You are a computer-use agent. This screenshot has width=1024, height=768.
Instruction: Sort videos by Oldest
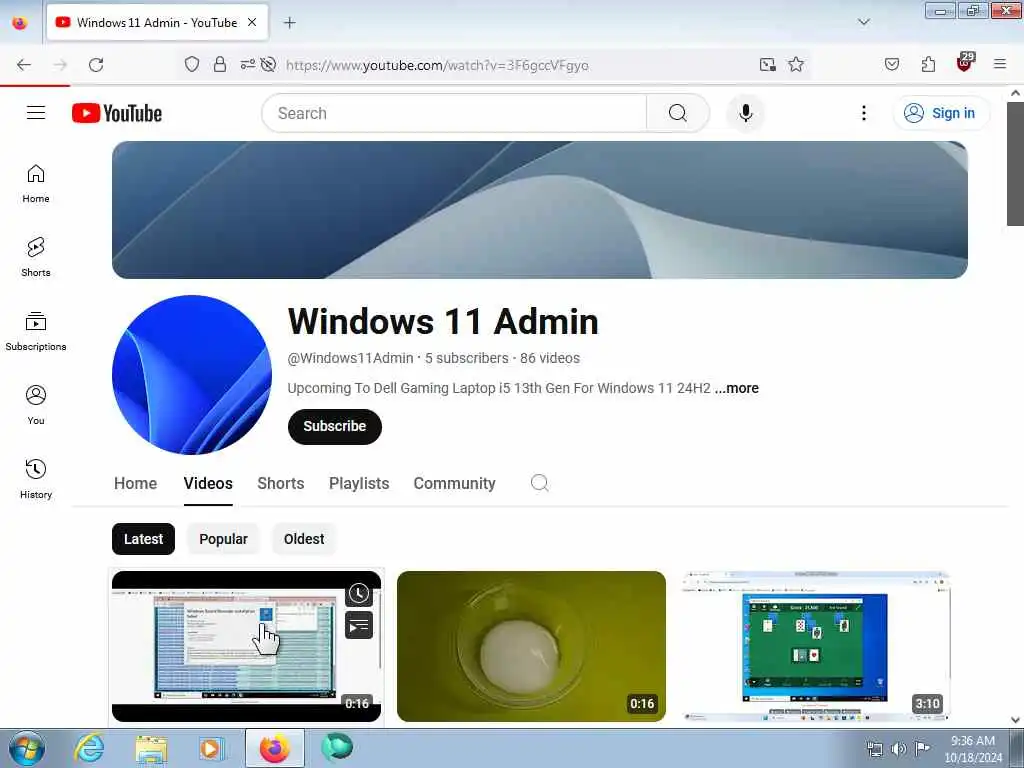(304, 539)
